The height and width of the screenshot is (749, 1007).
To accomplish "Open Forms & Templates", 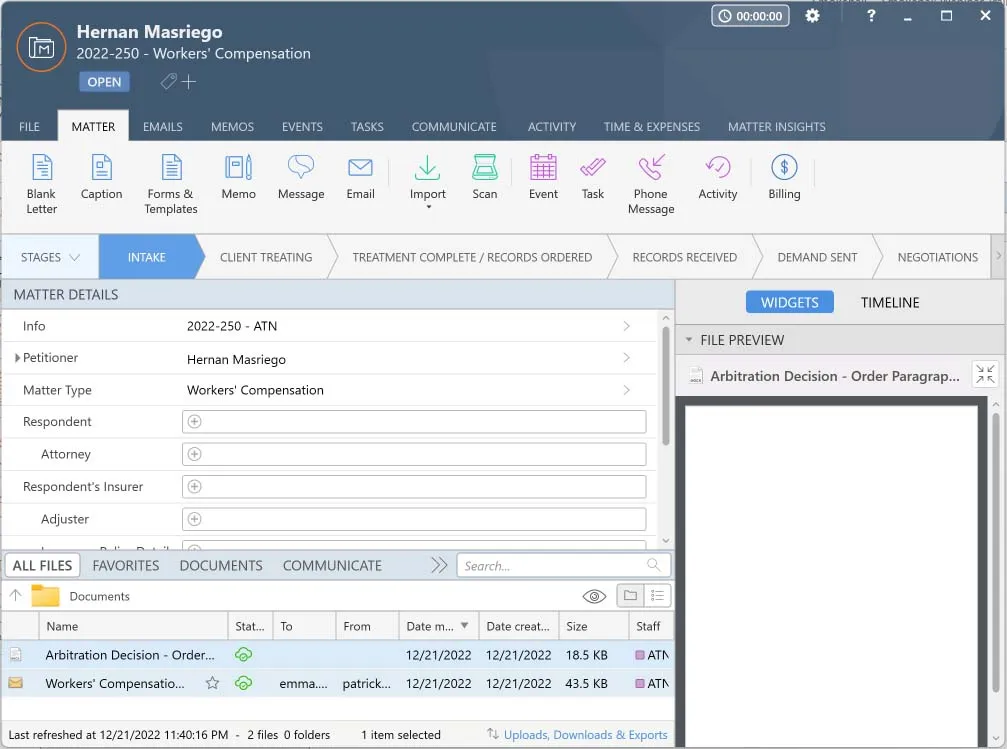I will [x=171, y=184].
